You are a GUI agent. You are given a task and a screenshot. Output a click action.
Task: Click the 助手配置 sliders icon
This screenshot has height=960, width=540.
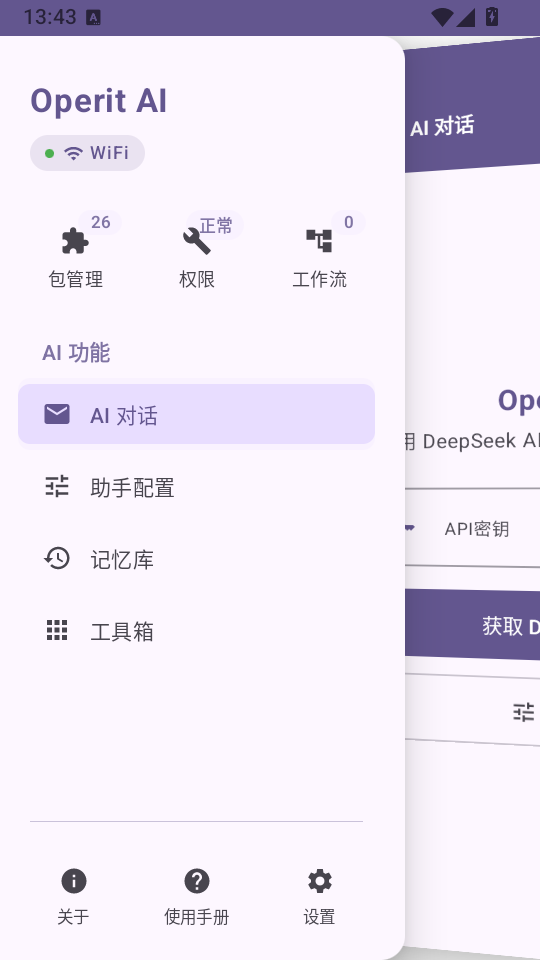pos(57,486)
